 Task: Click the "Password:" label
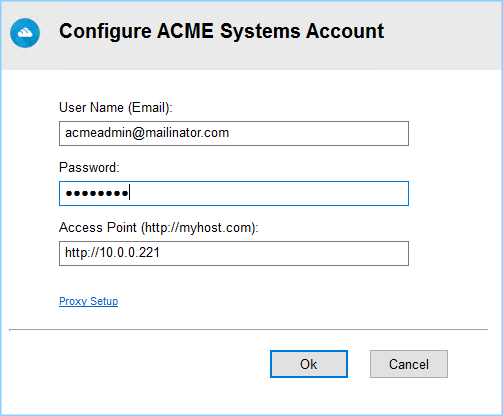89,167
